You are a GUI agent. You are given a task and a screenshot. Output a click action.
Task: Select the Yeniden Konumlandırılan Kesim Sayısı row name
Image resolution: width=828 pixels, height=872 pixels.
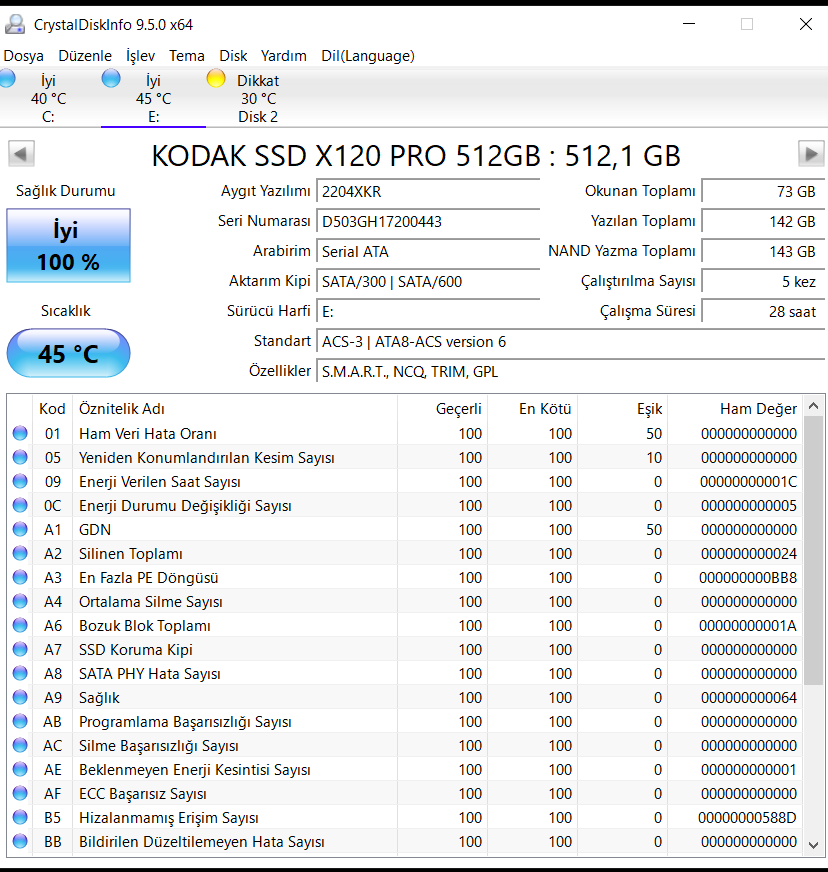[207, 458]
